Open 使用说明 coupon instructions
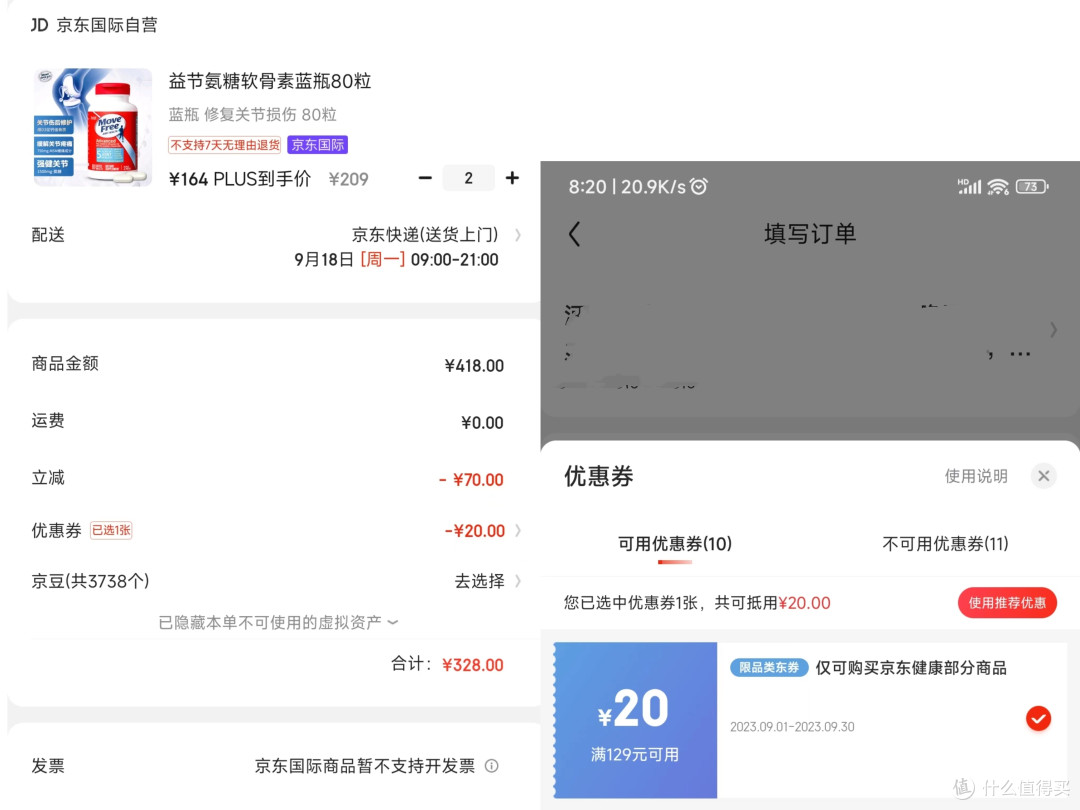1080x810 pixels. (x=976, y=476)
